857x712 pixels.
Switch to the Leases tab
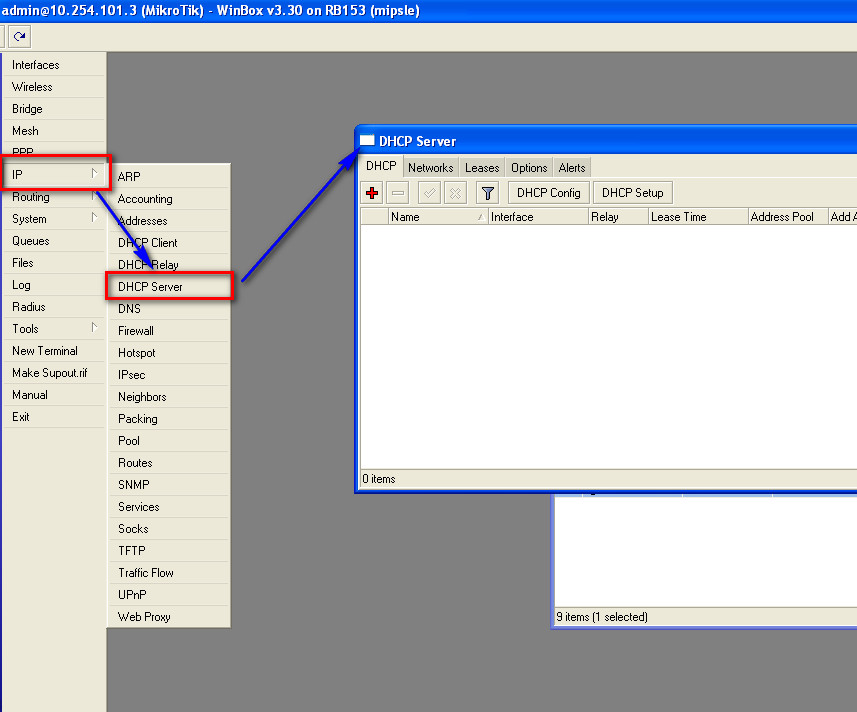[482, 168]
